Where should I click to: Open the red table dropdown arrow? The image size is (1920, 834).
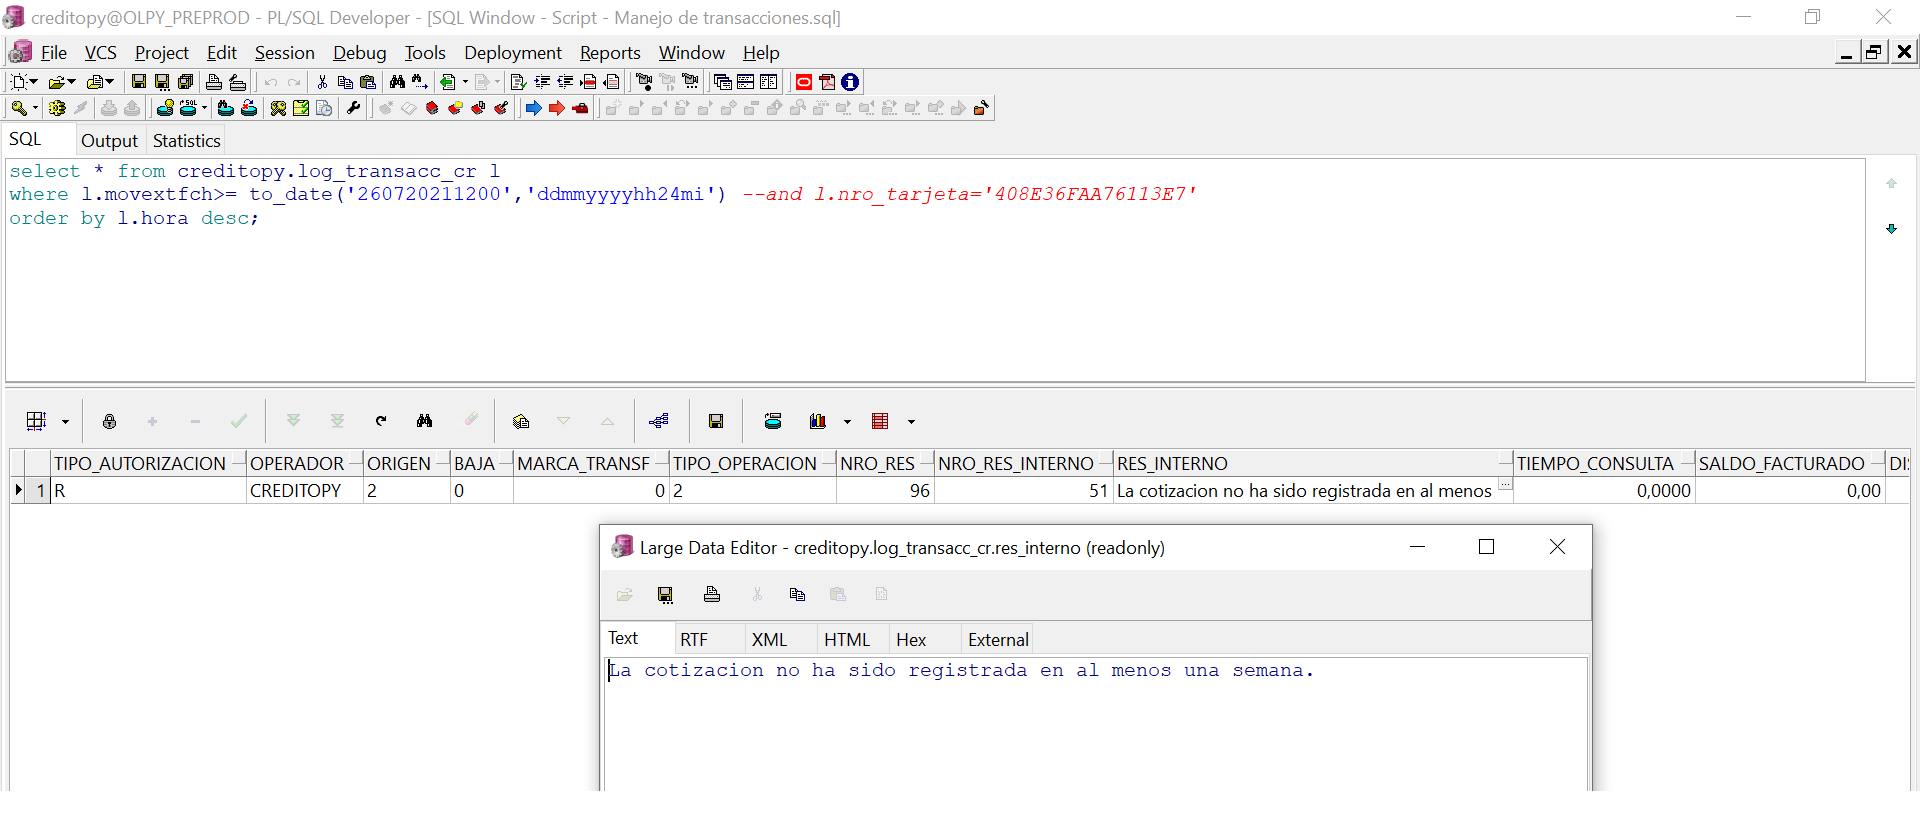point(911,422)
